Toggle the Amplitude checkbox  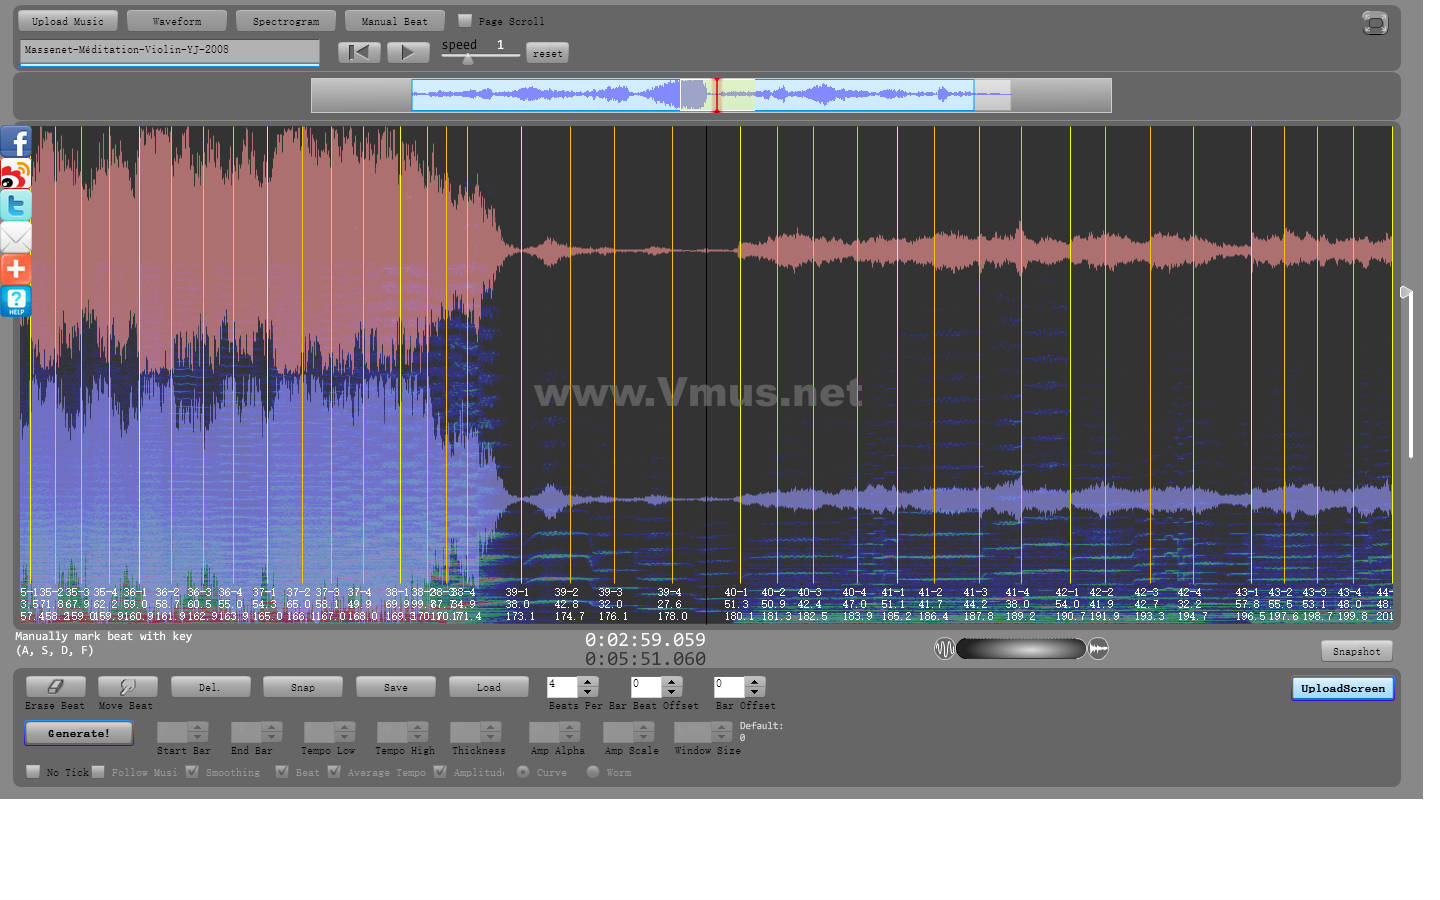point(440,771)
